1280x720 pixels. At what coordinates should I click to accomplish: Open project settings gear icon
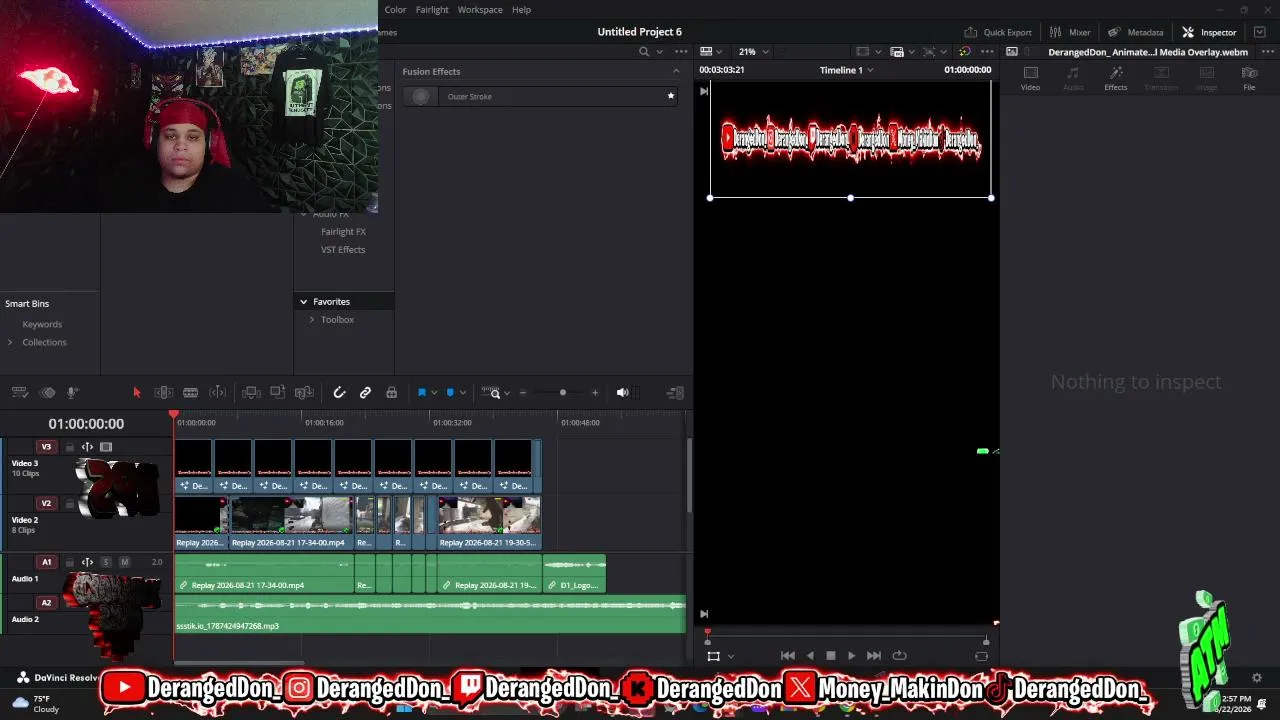(x=1257, y=678)
